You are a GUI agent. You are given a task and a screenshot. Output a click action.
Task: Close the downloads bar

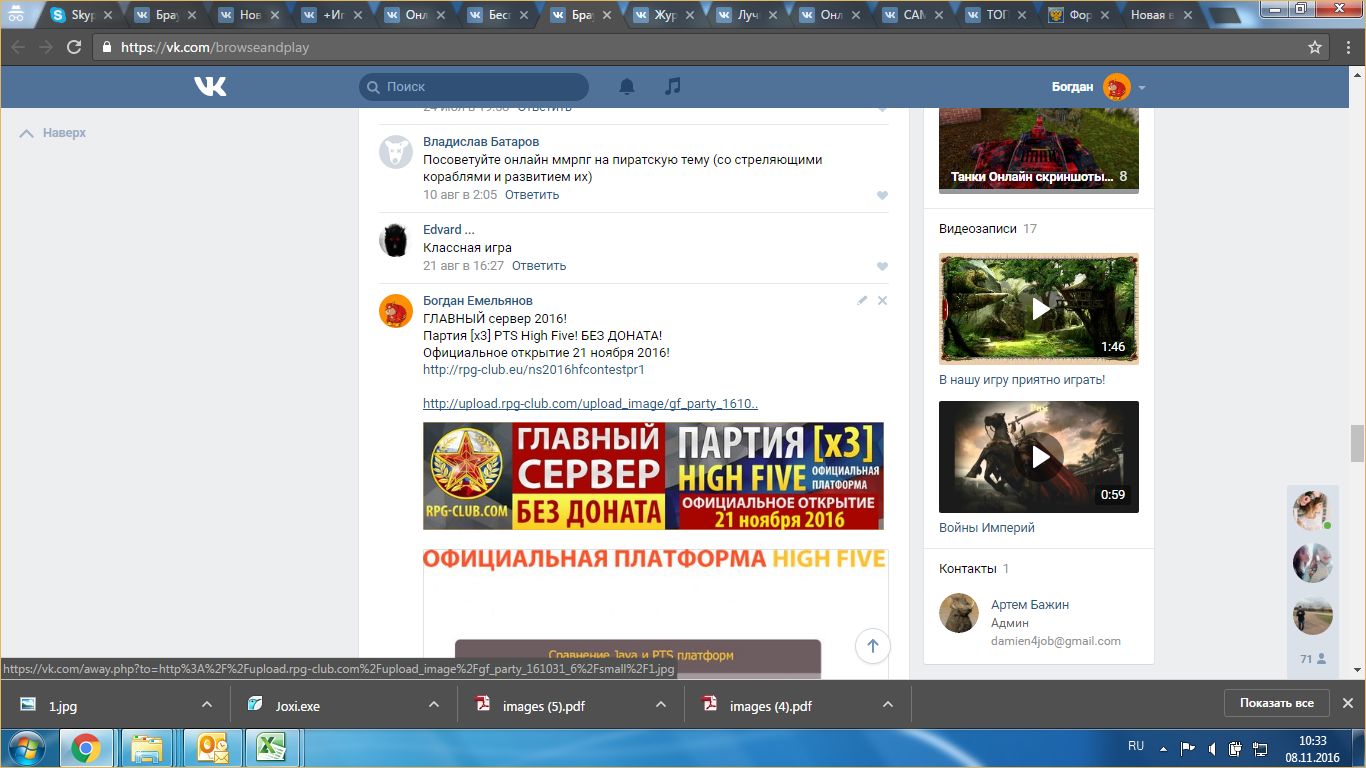[1348, 703]
